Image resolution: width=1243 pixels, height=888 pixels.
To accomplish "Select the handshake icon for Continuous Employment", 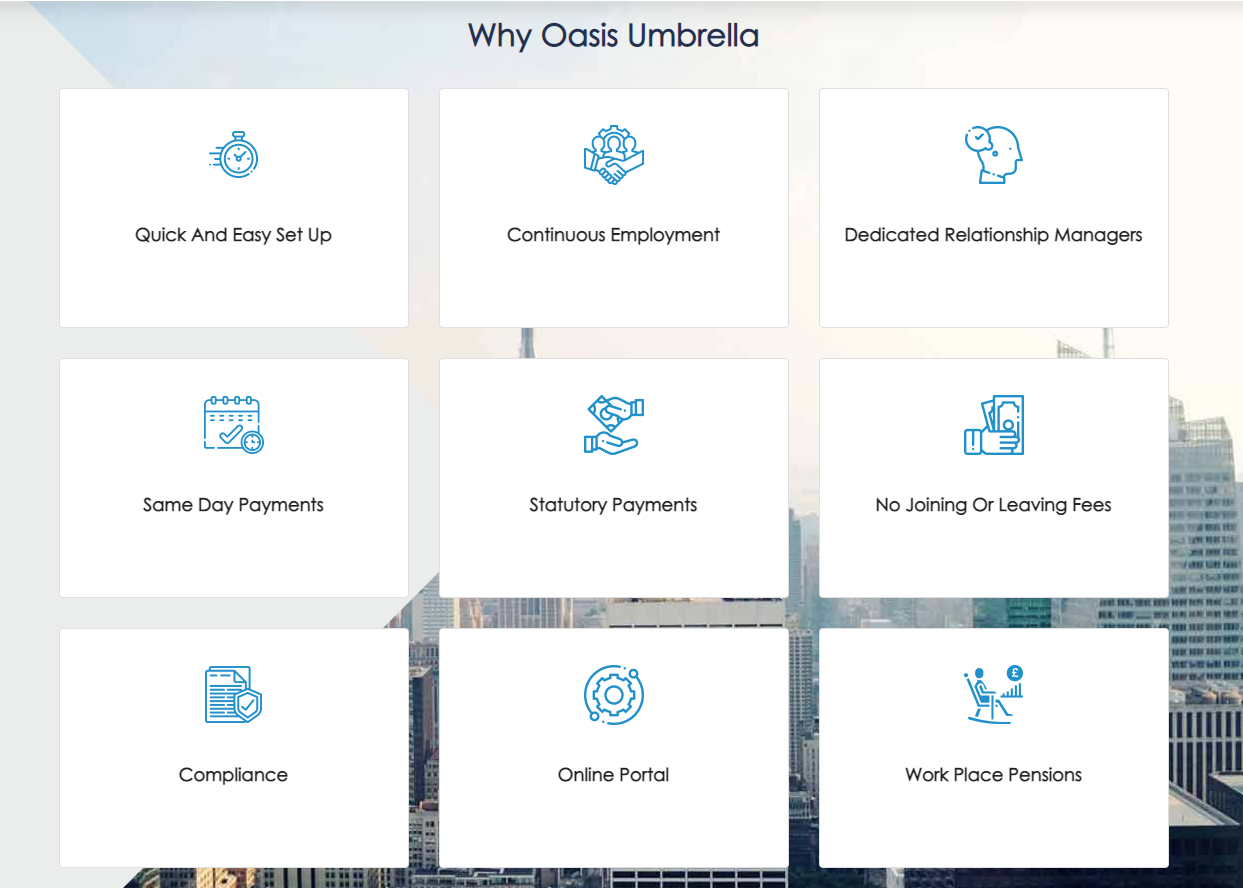I will pos(613,153).
